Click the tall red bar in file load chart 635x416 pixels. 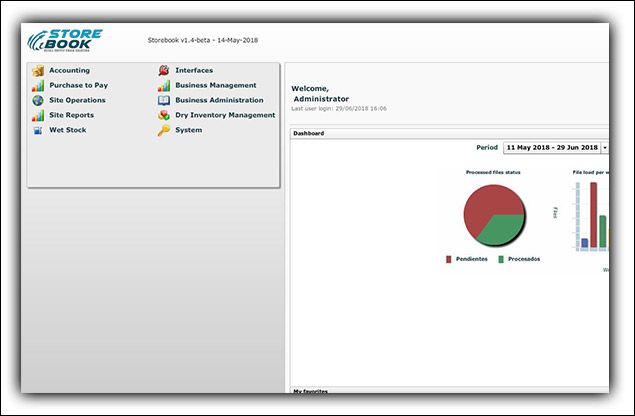pos(593,215)
